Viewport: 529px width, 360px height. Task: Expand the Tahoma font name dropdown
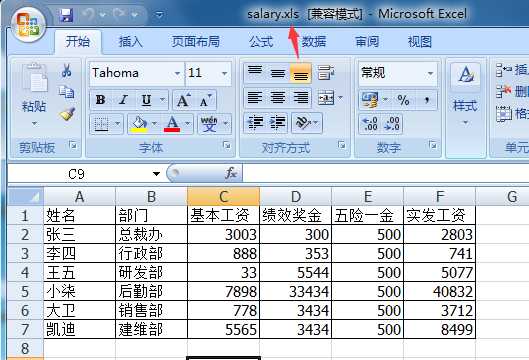(177, 73)
